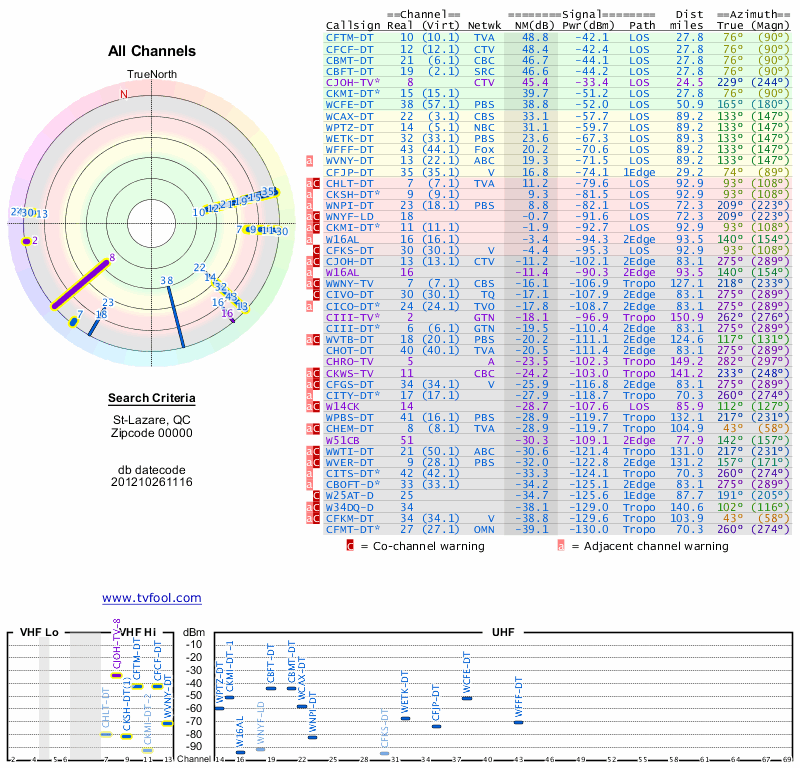Click co-channel warning icon on CHLT-DT row
Screen dimensions: 800x768
[x=316, y=183]
